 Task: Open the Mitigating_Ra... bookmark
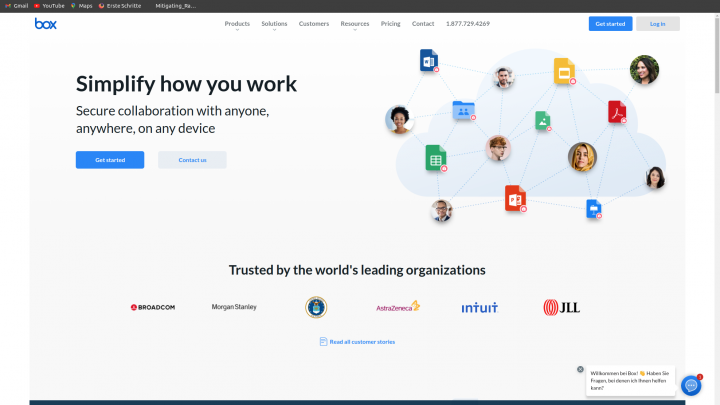[175, 6]
